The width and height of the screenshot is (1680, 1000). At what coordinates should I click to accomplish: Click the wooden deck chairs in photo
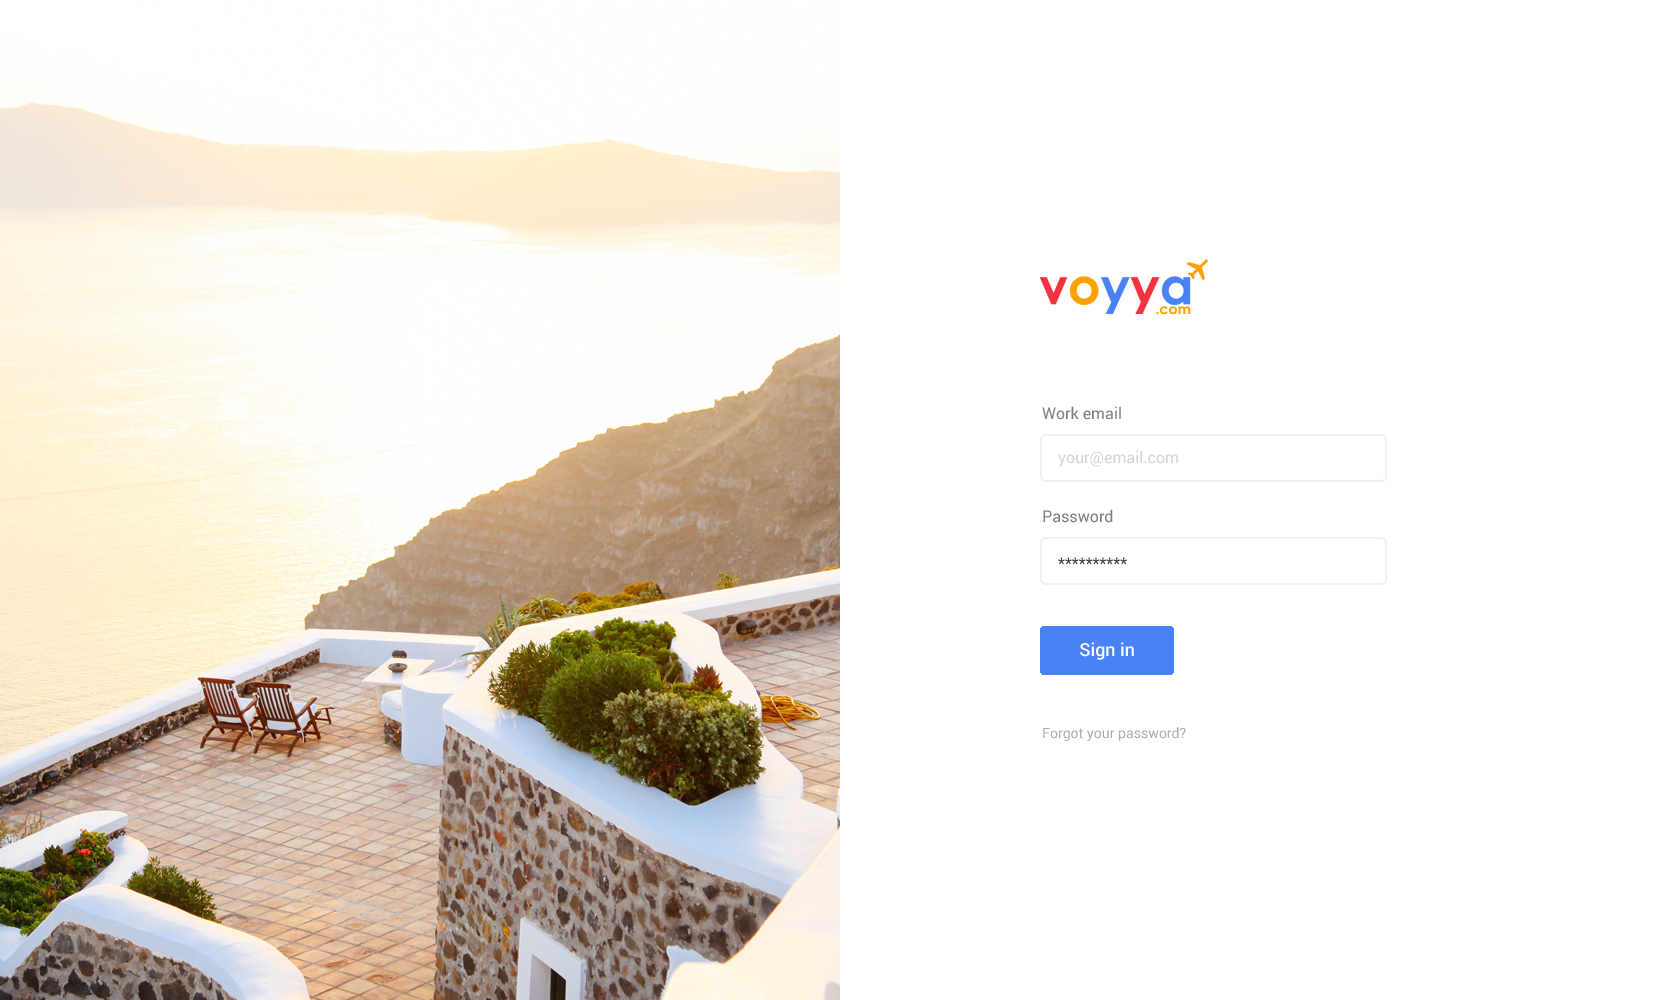[264, 715]
